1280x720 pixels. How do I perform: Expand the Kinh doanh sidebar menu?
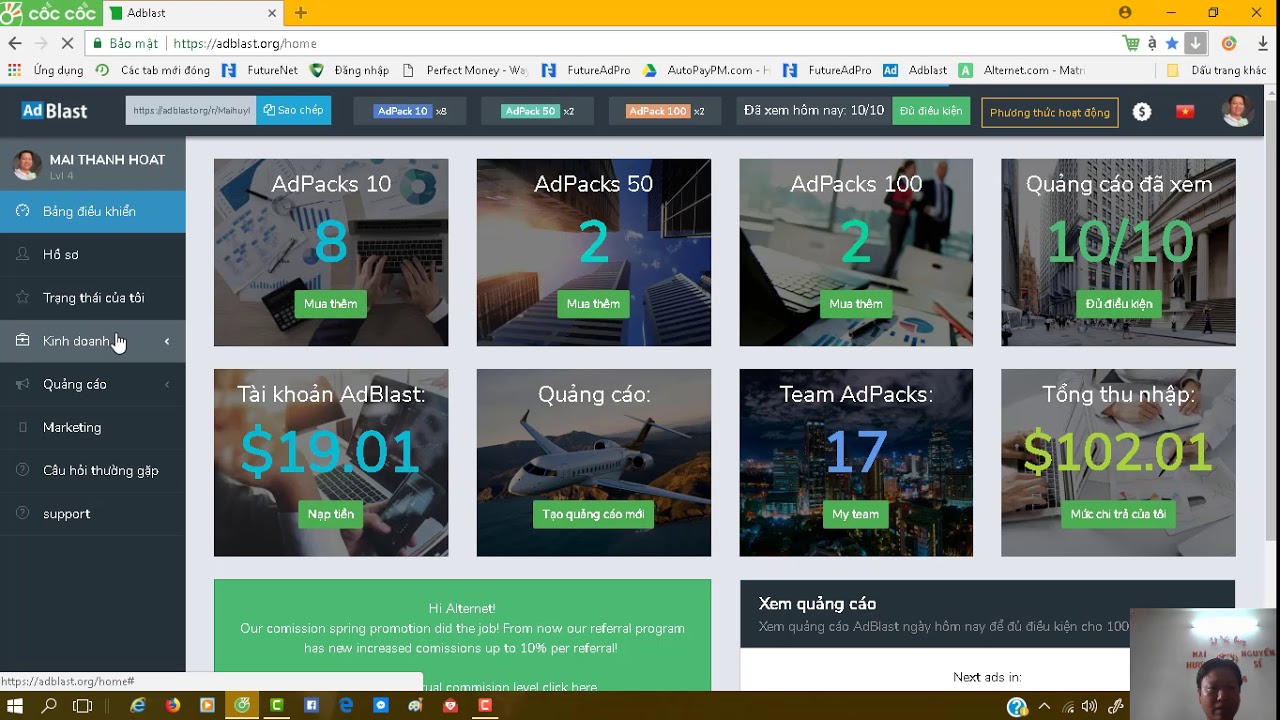tap(92, 341)
